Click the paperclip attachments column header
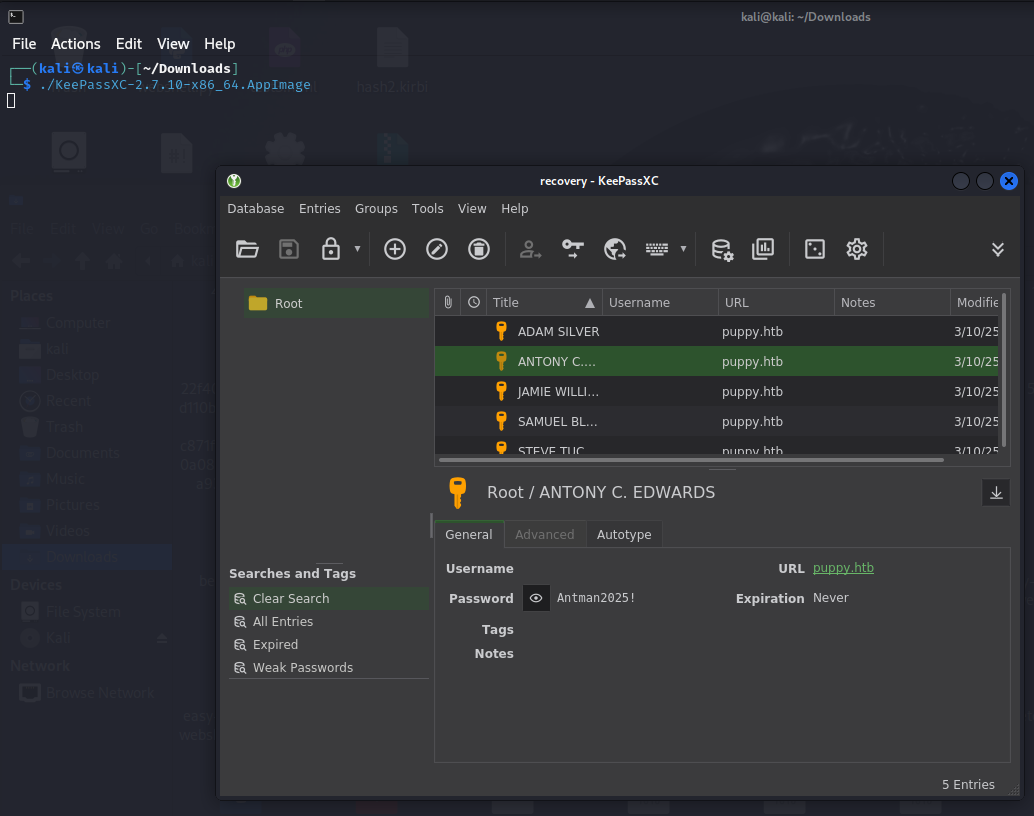The image size is (1034, 816). click(x=448, y=303)
